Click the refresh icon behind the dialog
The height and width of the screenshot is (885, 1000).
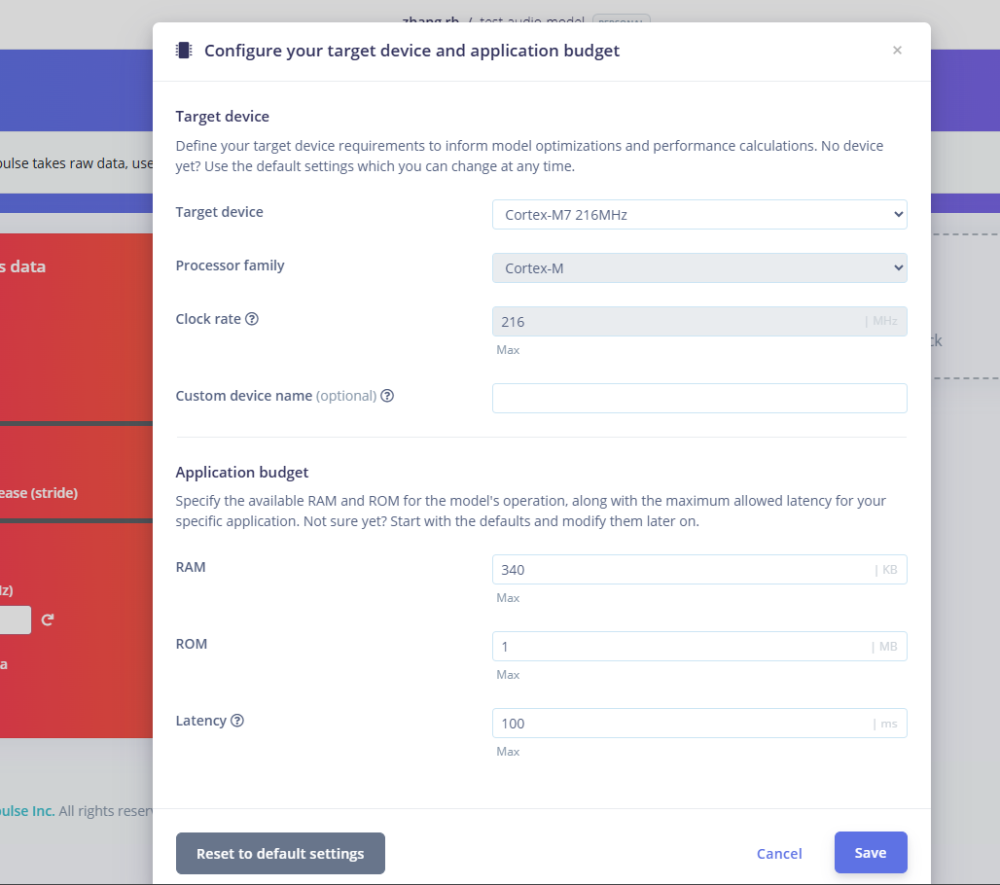[x=47, y=620]
